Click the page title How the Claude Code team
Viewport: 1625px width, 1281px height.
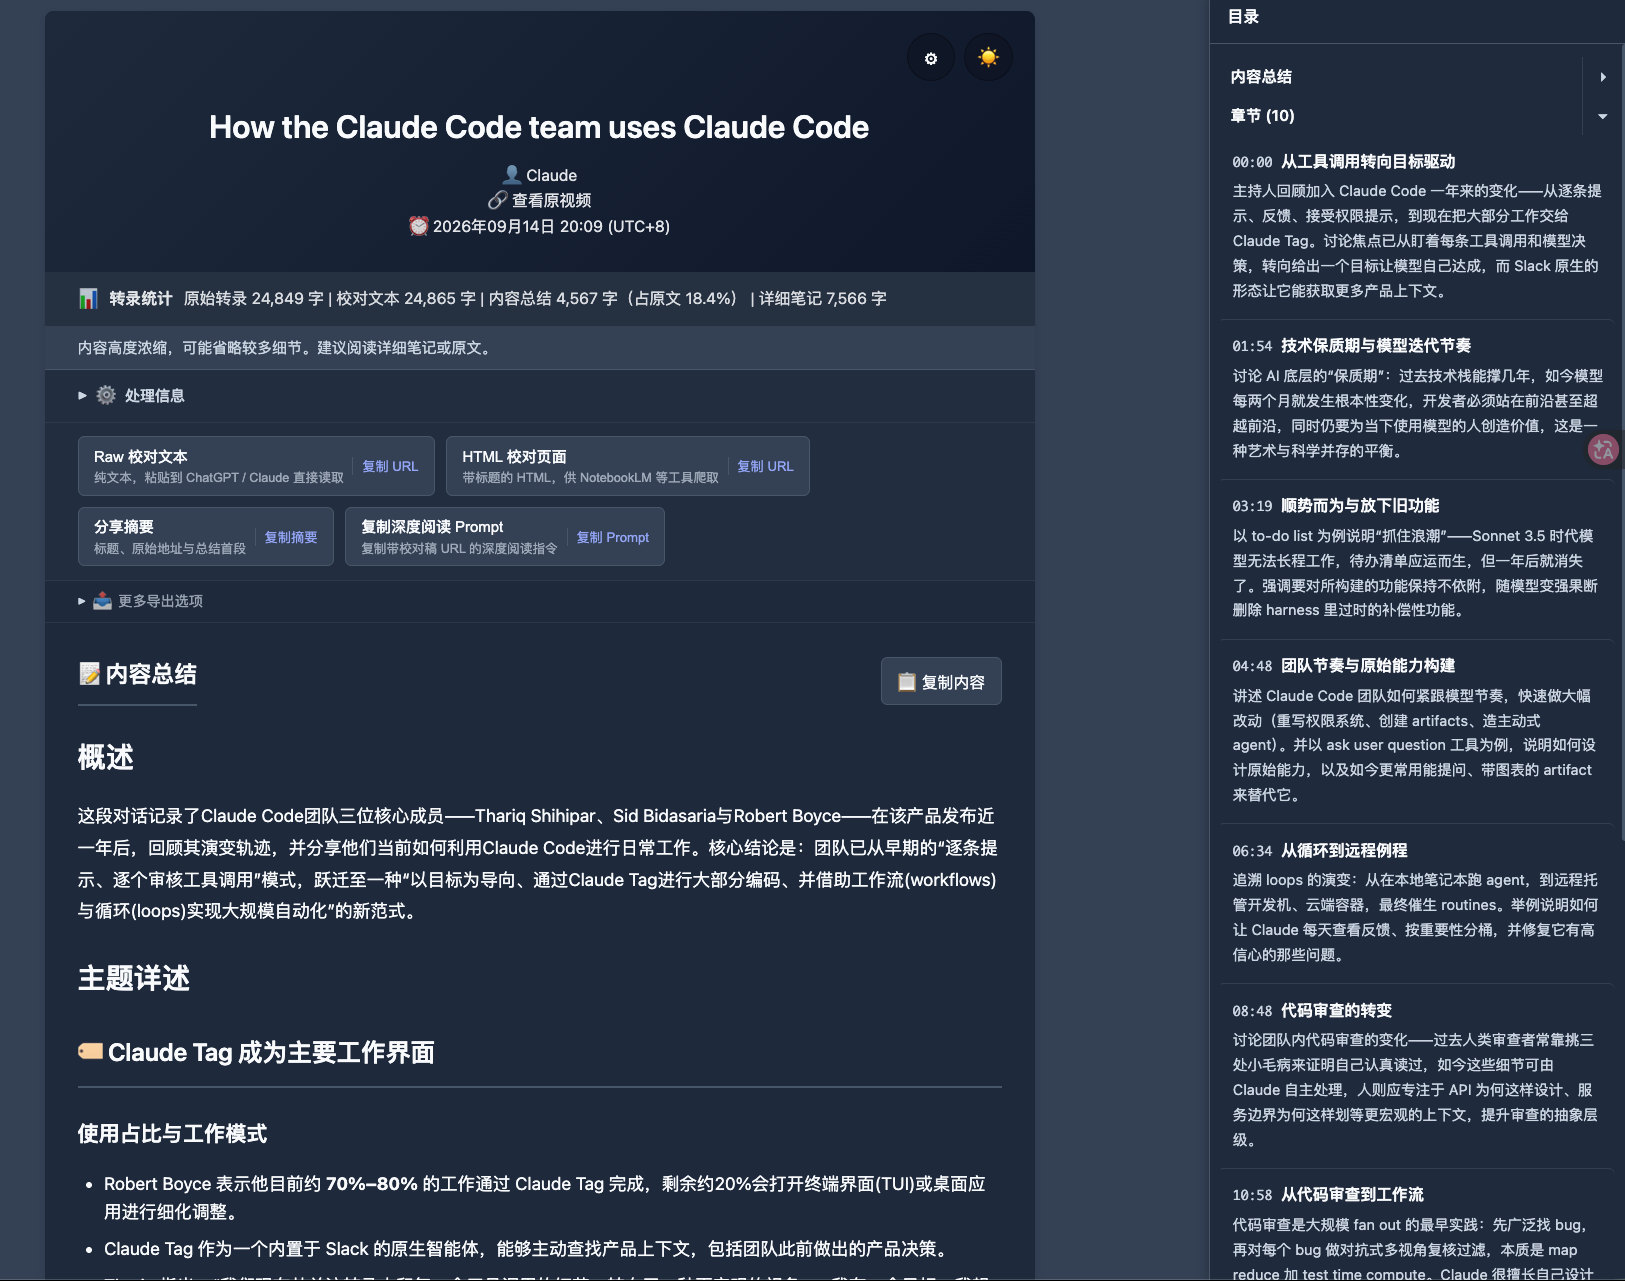pos(539,127)
